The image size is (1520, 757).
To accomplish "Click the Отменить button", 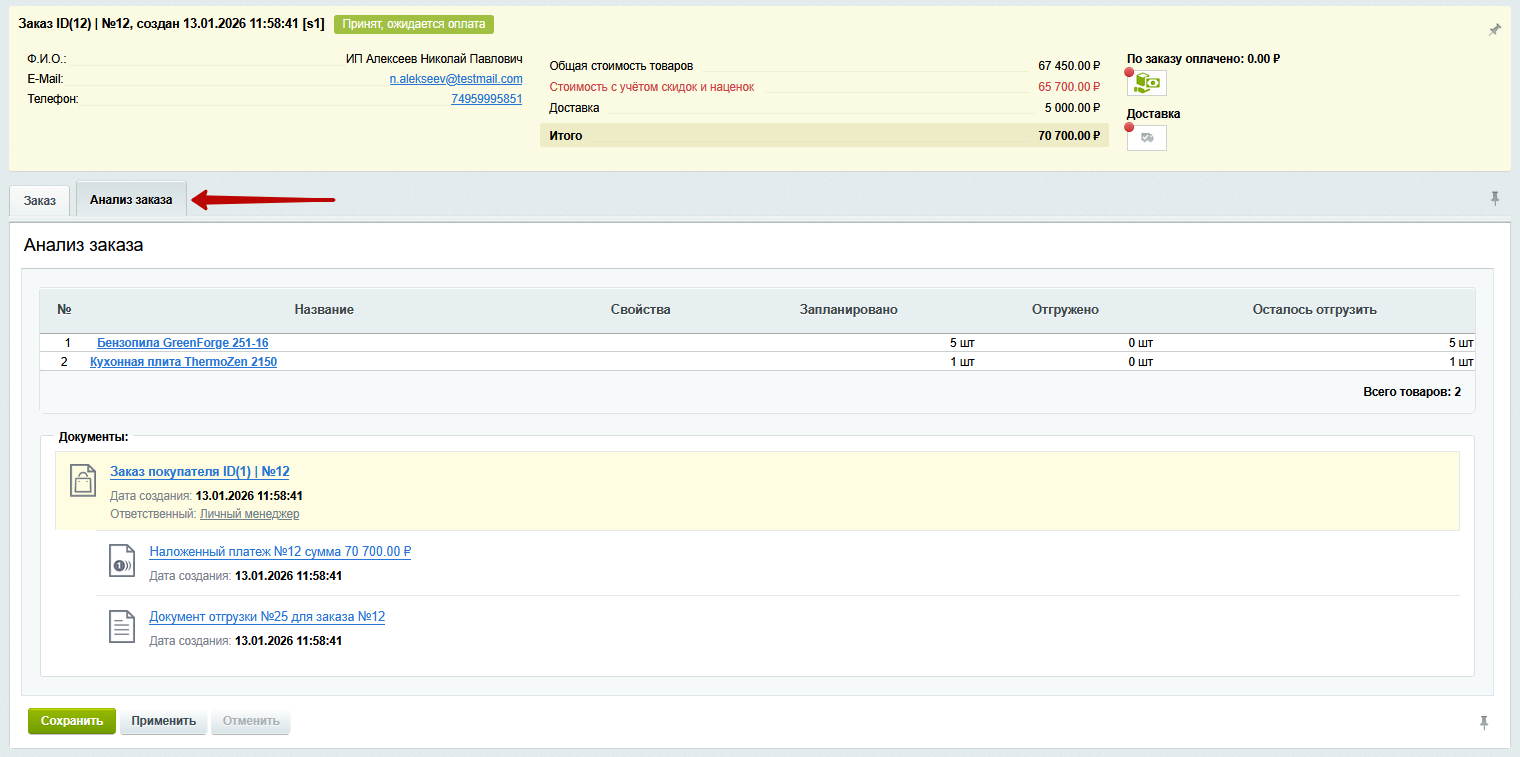I will [250, 721].
